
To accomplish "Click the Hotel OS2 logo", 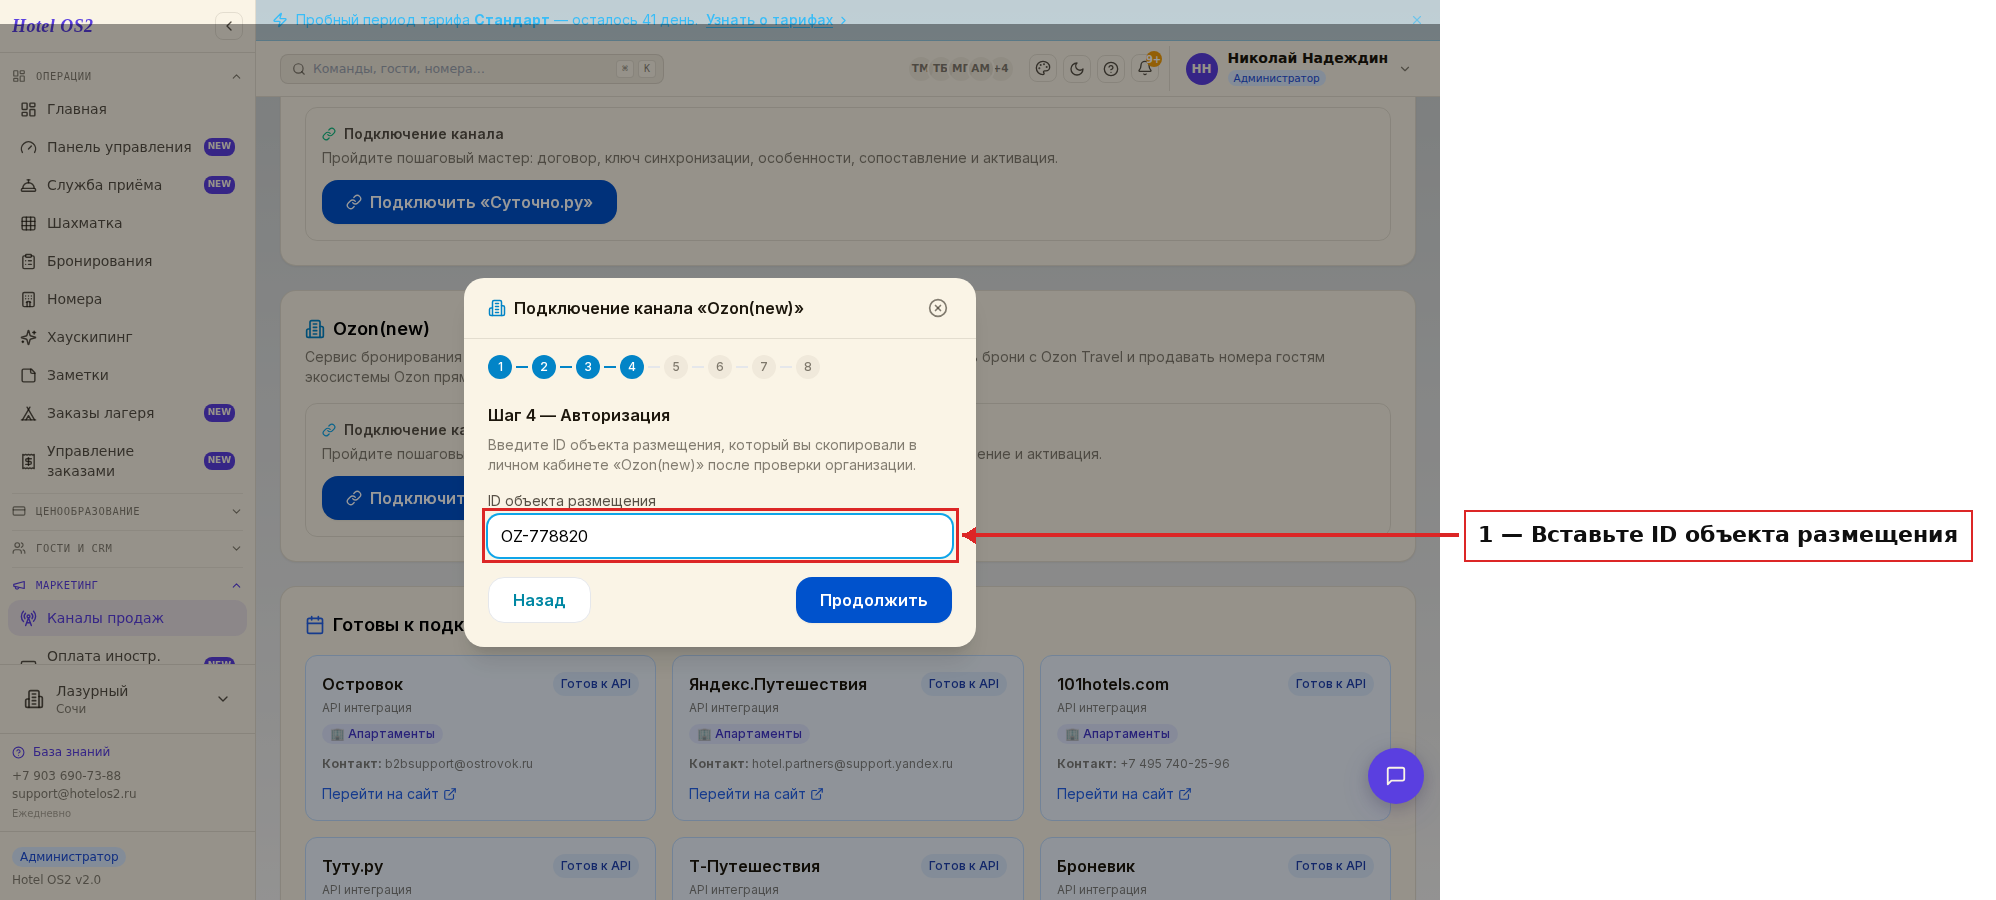I will point(52,26).
